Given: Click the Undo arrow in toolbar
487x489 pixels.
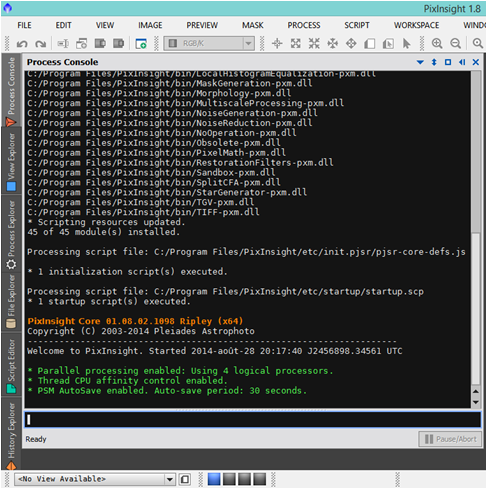Looking at the screenshot, I should [x=22, y=44].
